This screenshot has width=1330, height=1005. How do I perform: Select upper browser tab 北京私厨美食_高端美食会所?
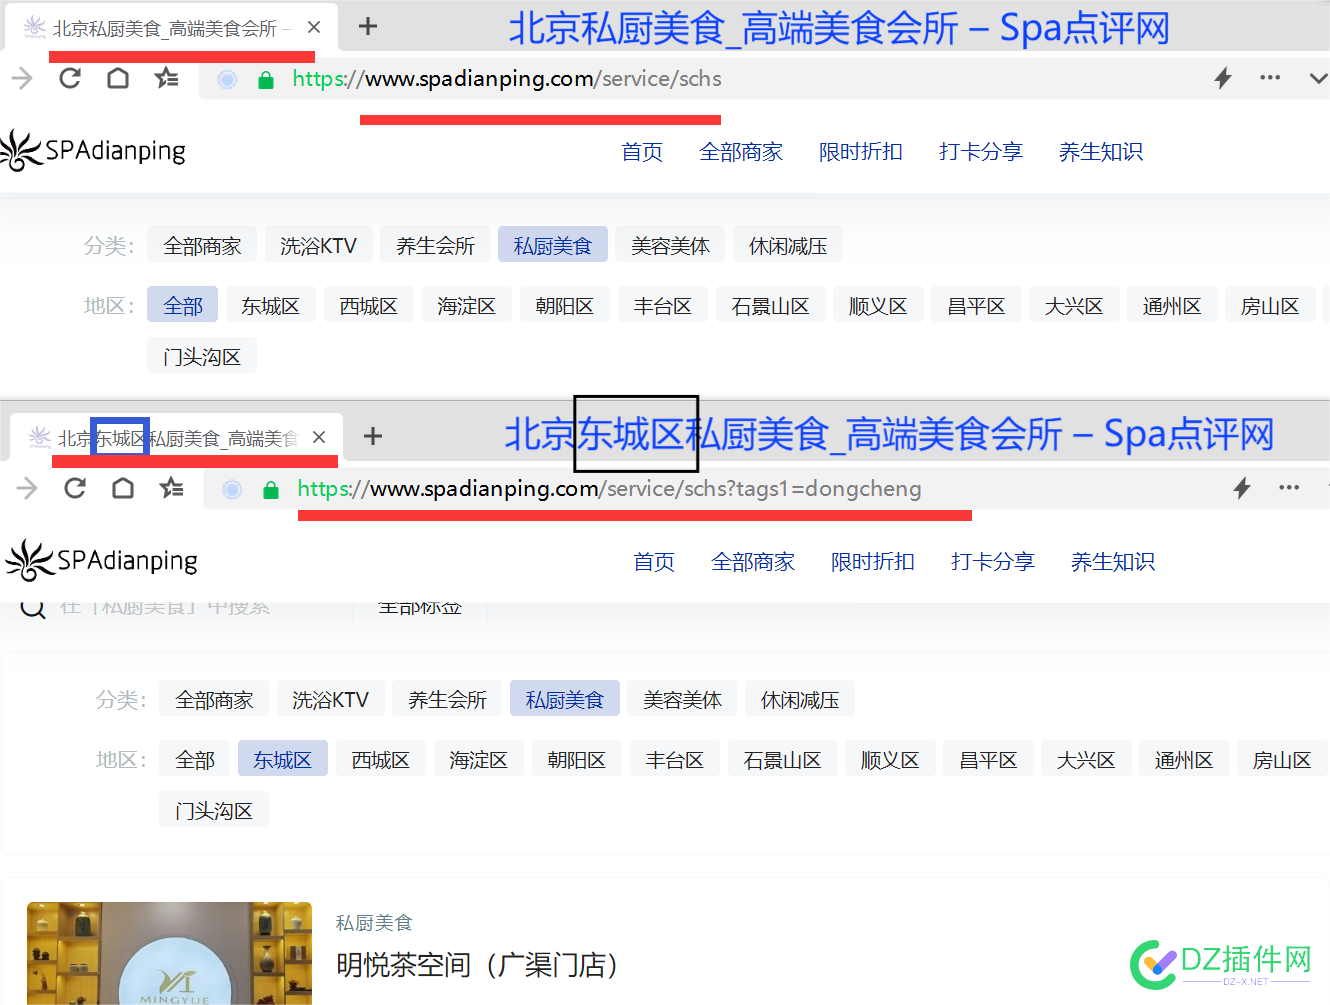tap(170, 28)
